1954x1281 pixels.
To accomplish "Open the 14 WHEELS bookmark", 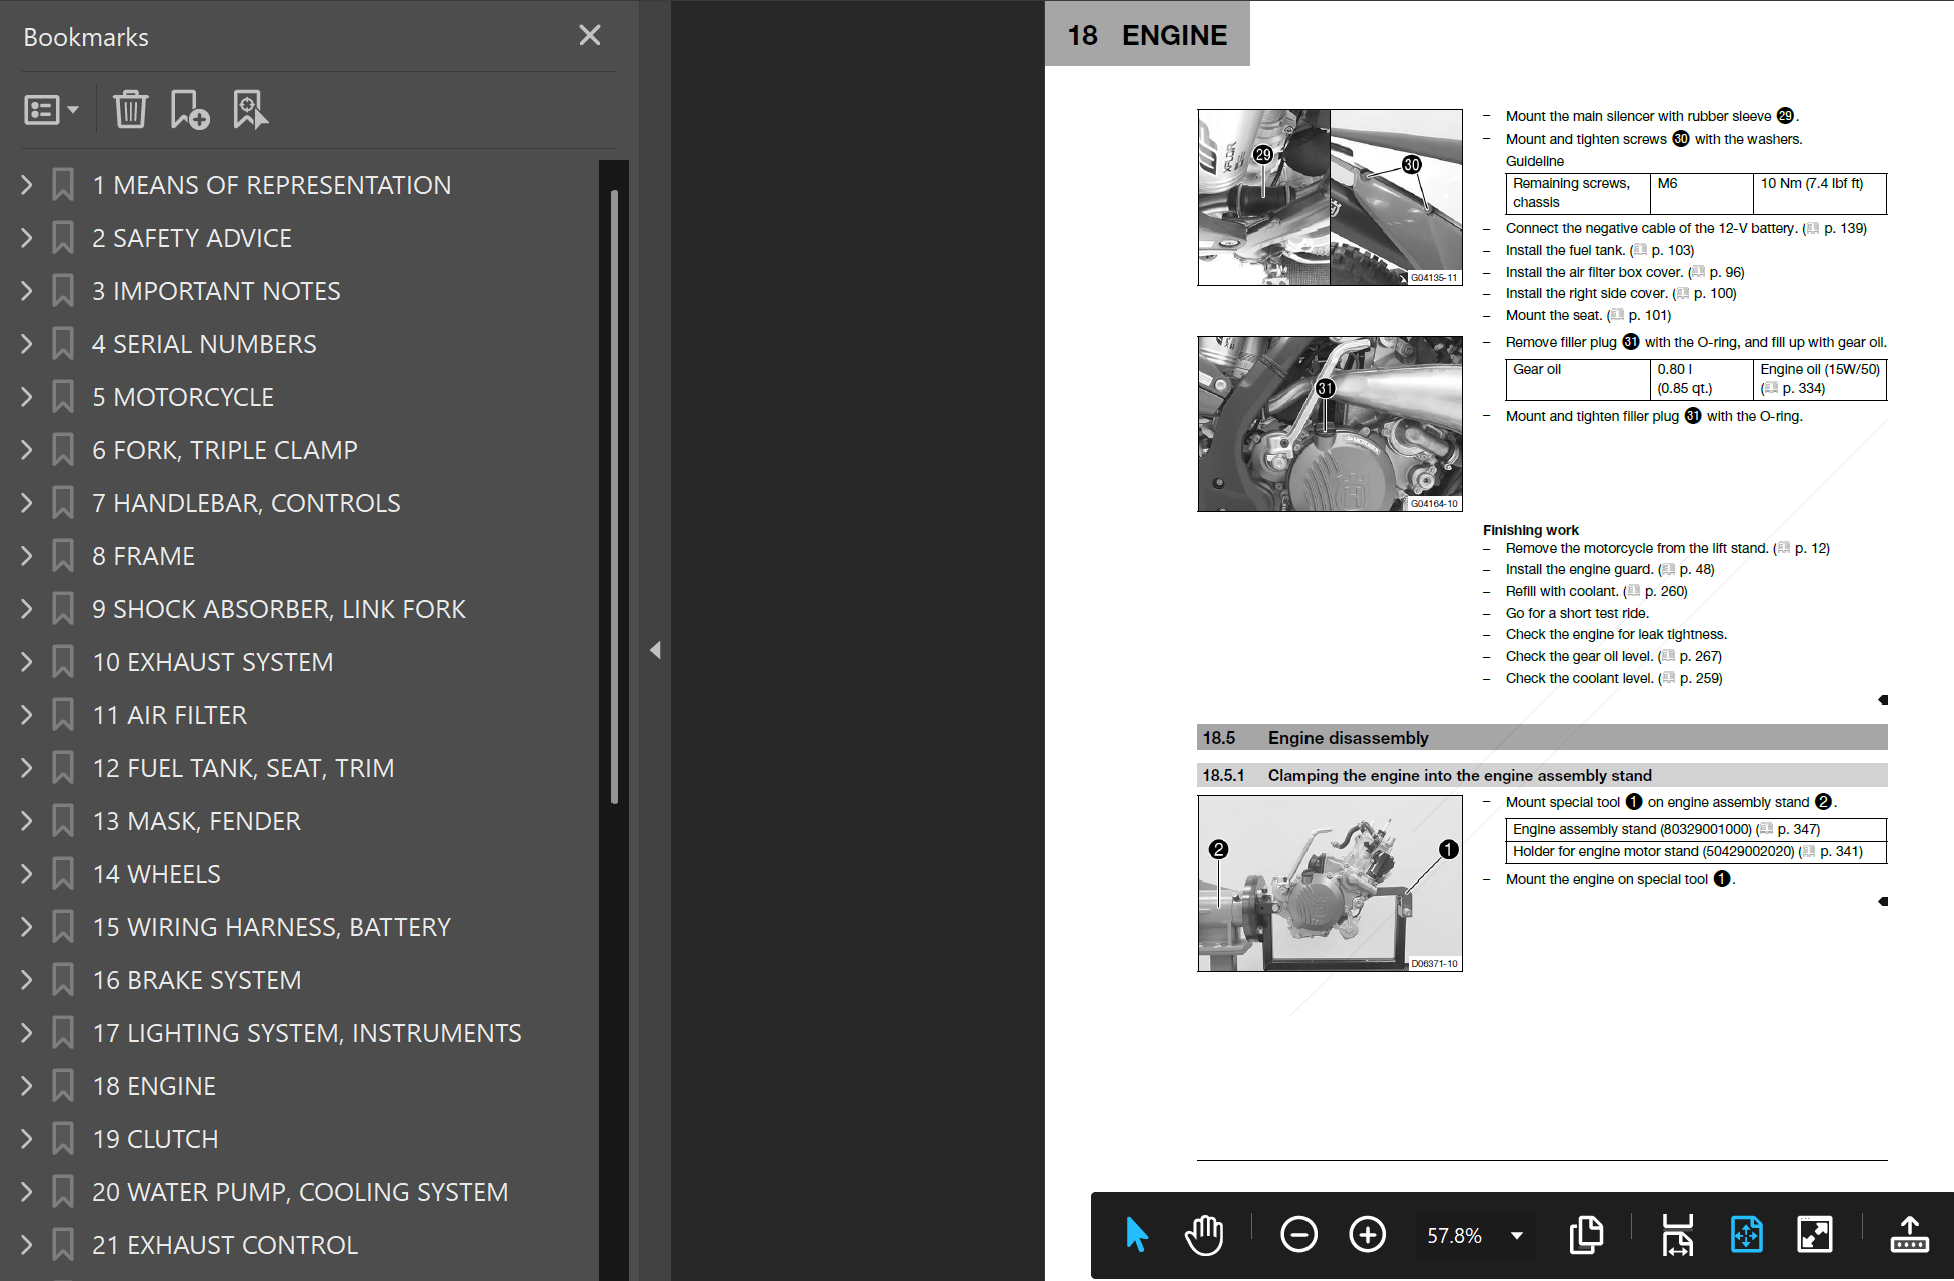I will click(157, 874).
